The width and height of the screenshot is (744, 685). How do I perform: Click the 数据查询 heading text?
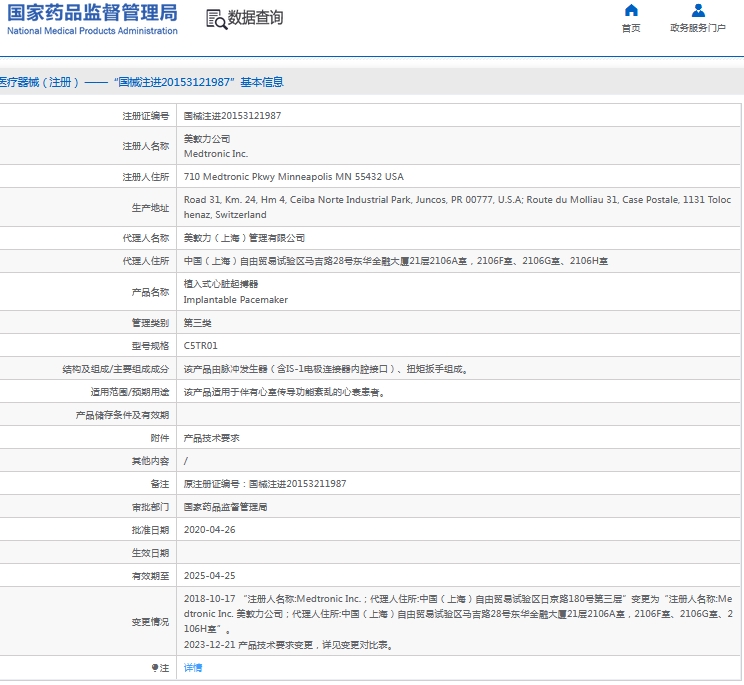point(255,18)
